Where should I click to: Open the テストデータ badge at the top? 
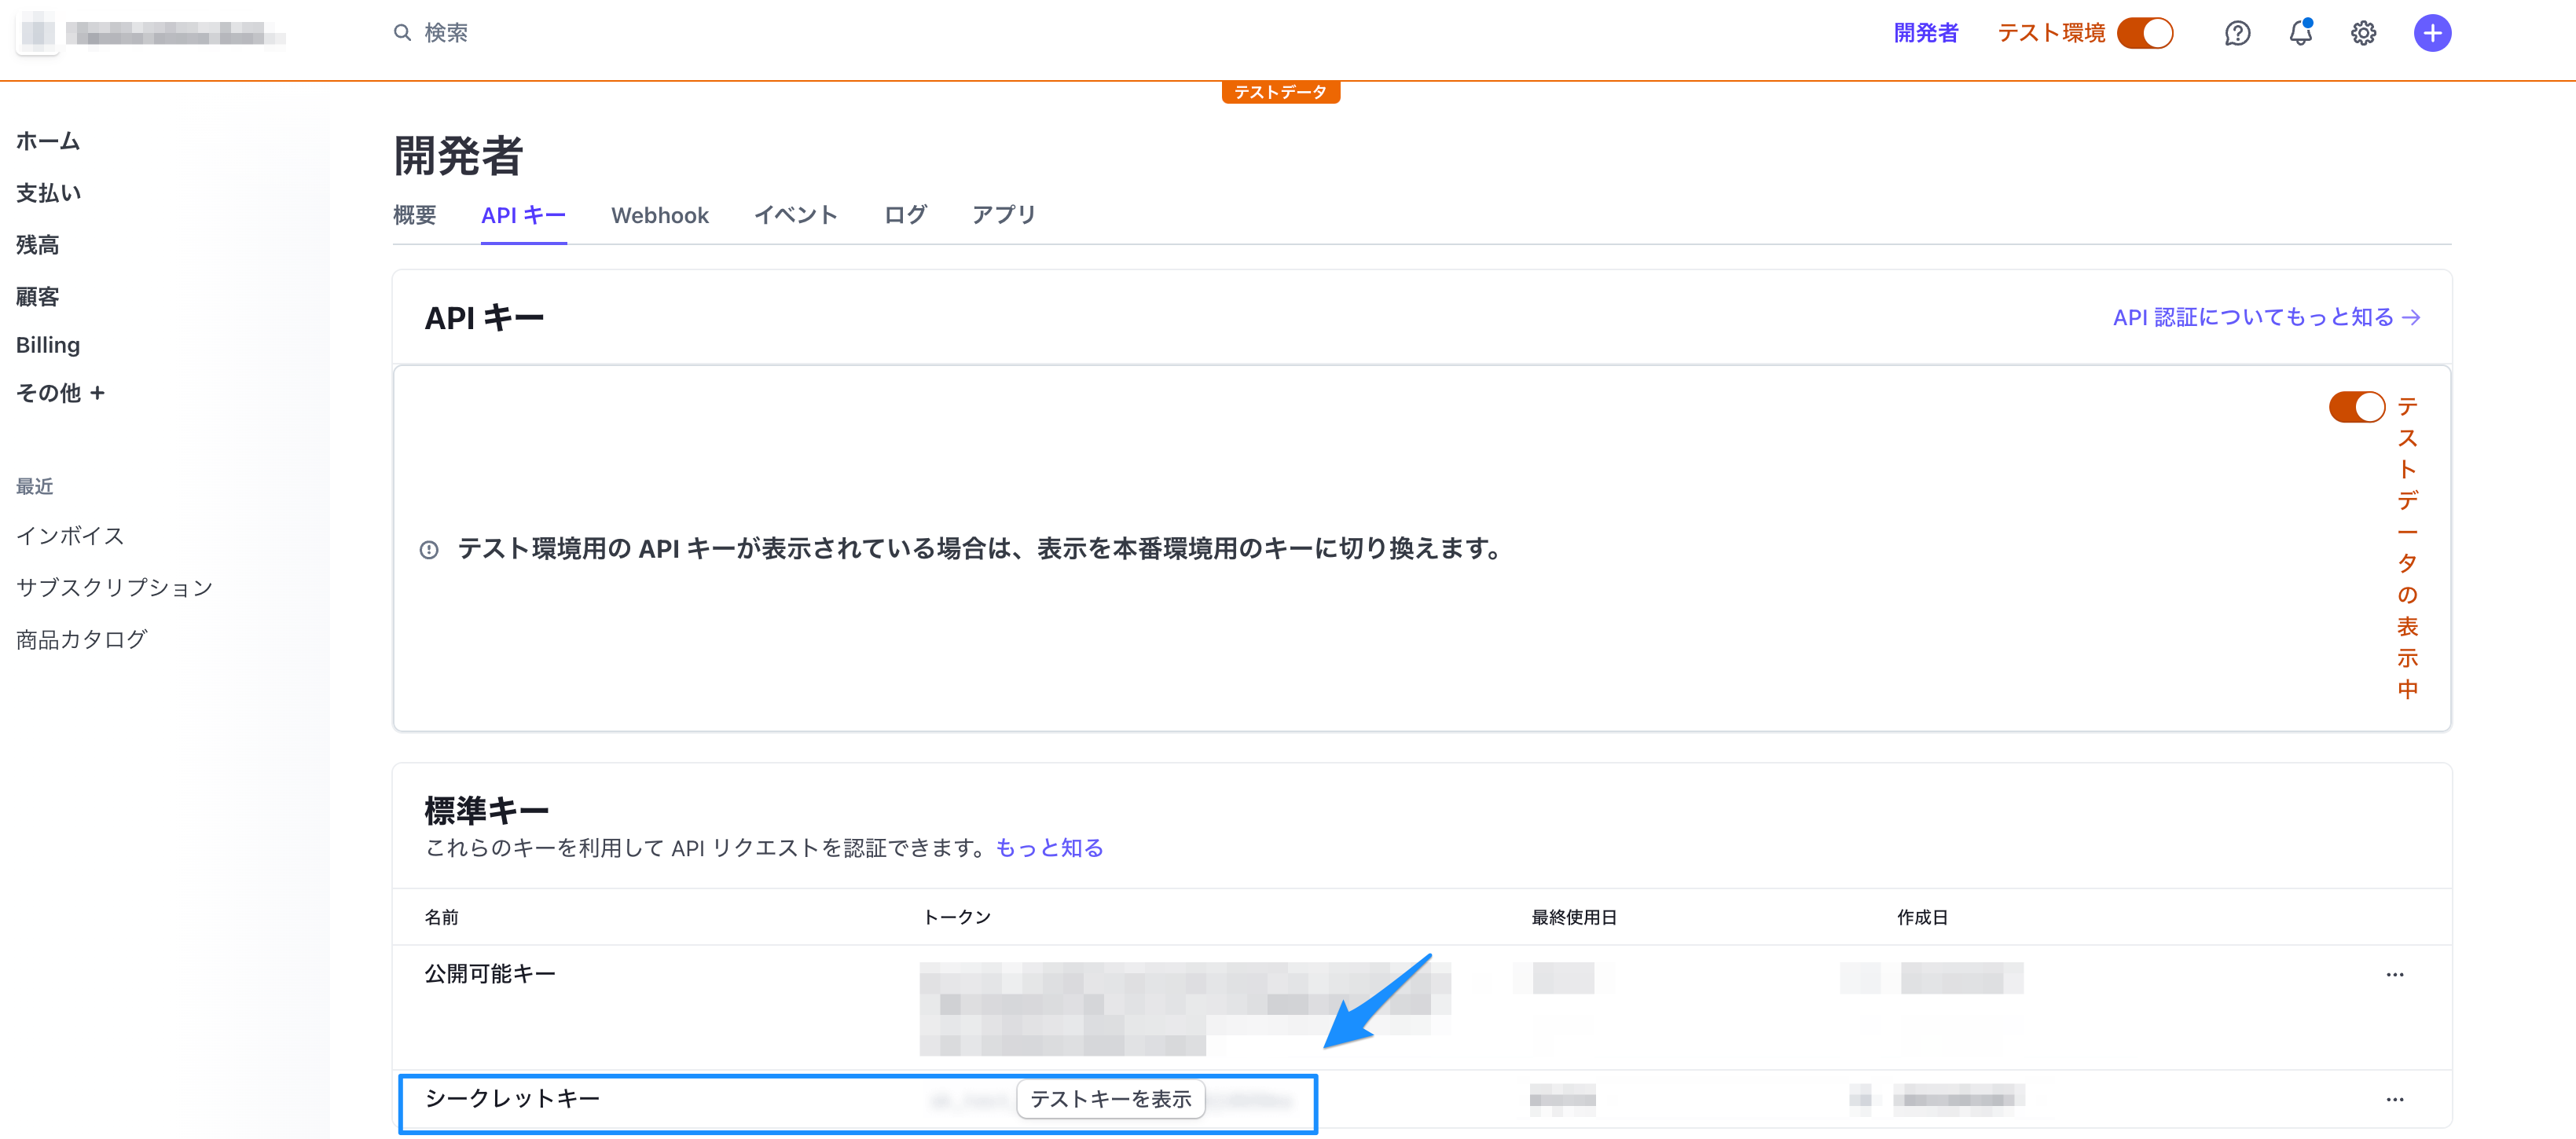[1281, 91]
